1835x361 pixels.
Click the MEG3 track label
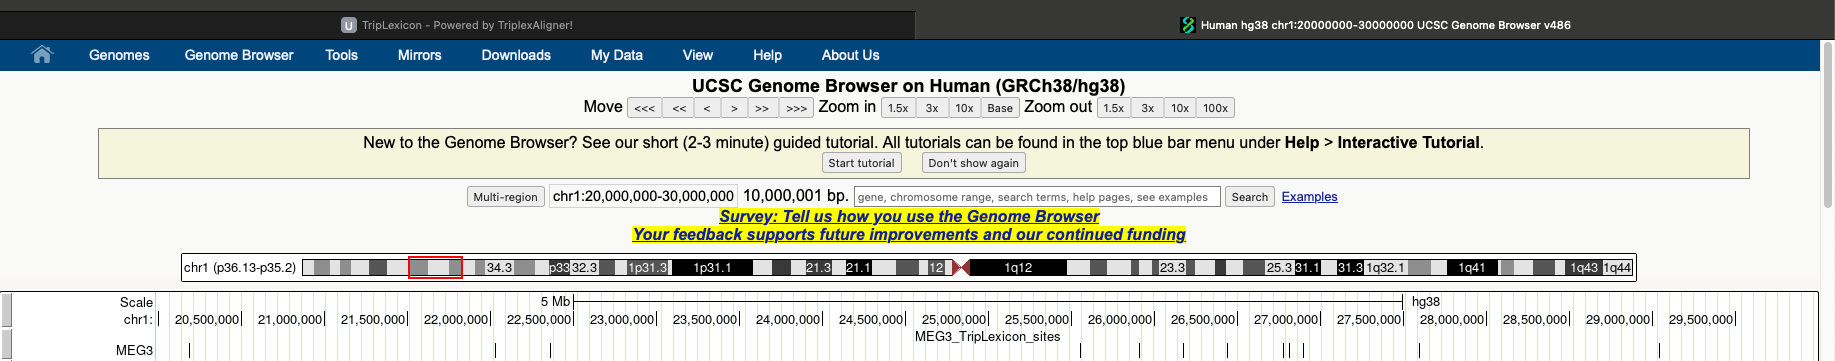134,350
